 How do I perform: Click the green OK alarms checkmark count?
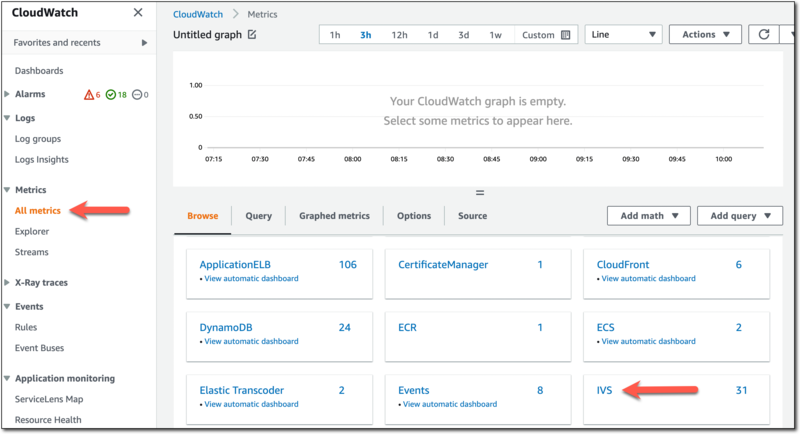tap(116, 94)
